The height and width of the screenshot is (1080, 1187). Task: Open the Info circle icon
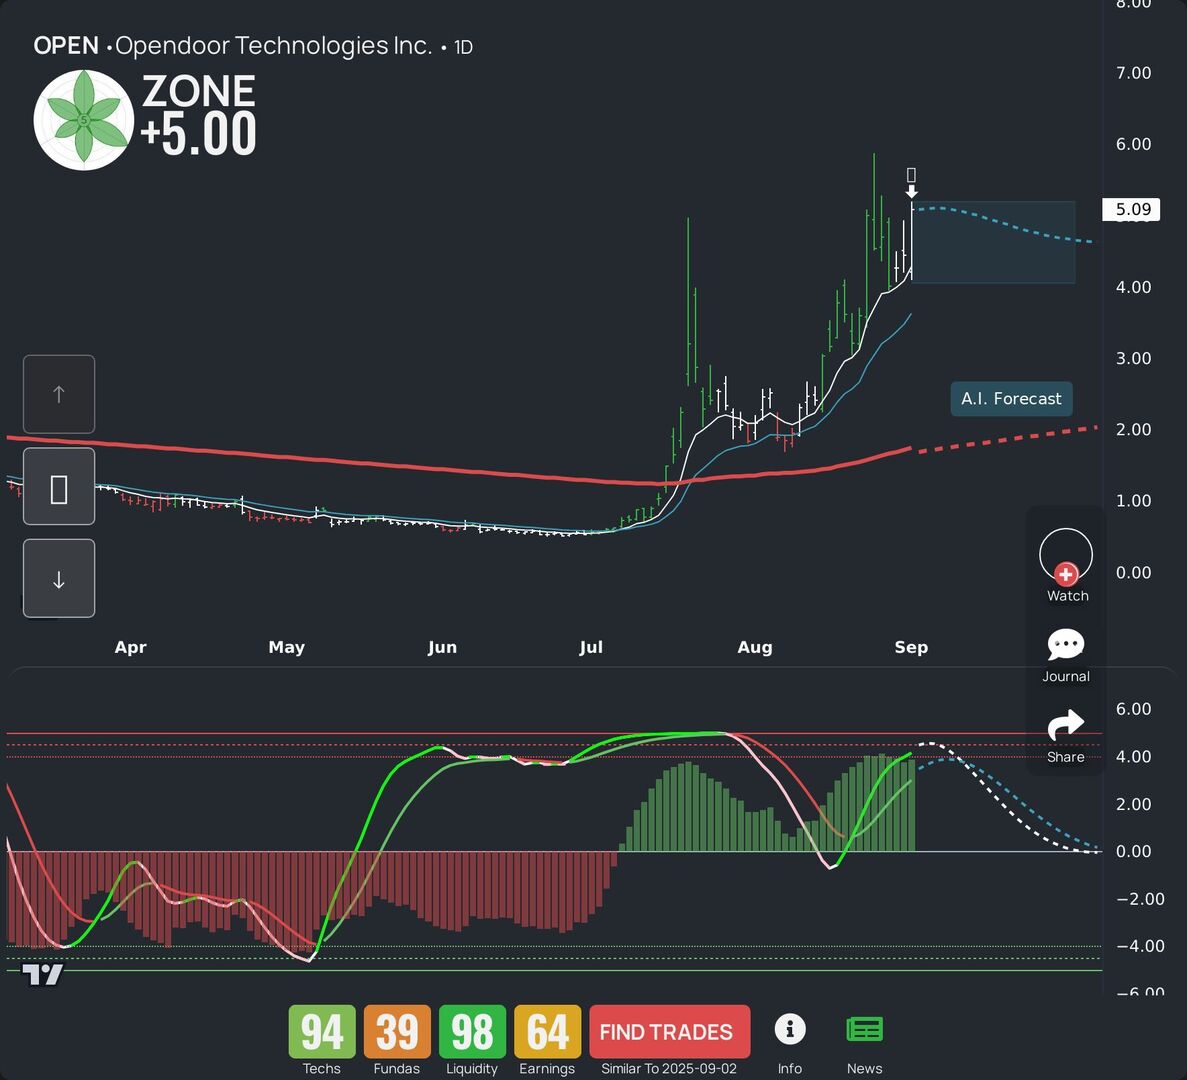(x=790, y=1029)
